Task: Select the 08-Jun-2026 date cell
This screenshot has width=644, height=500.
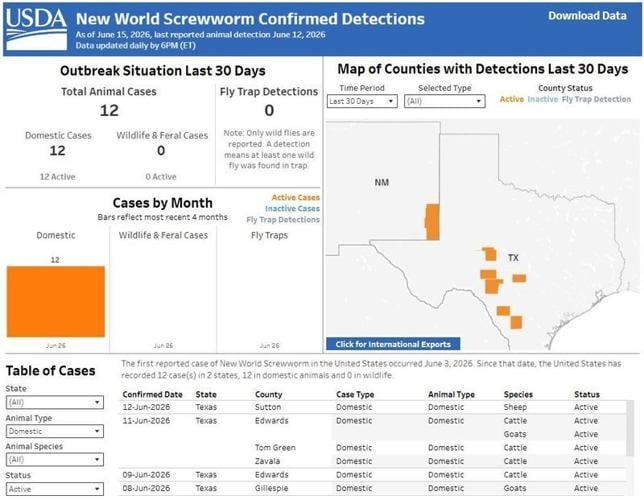Action: (x=146, y=488)
